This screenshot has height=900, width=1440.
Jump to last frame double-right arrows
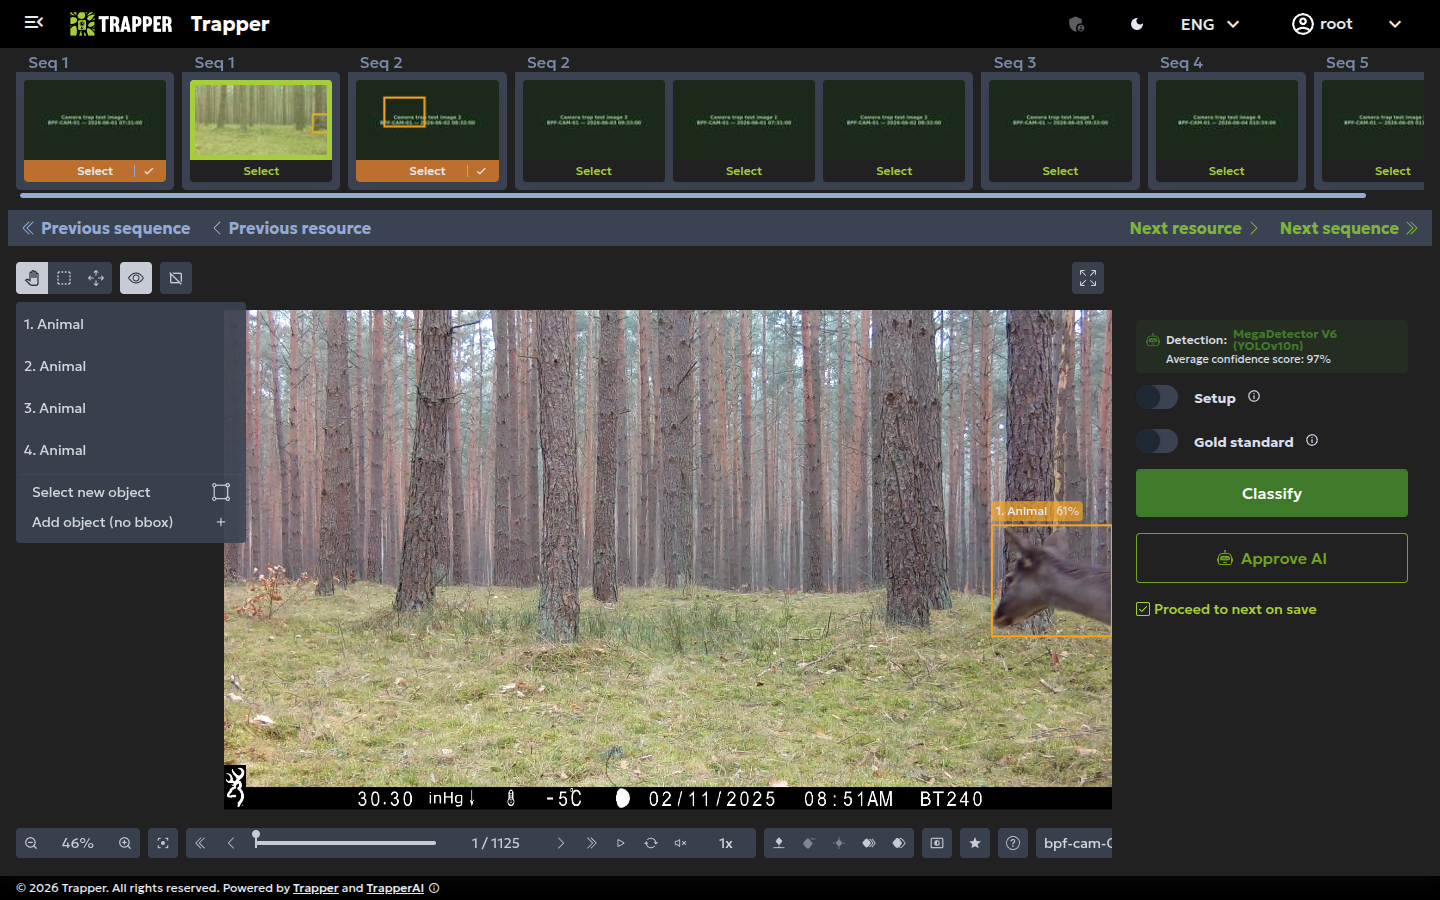click(x=591, y=843)
